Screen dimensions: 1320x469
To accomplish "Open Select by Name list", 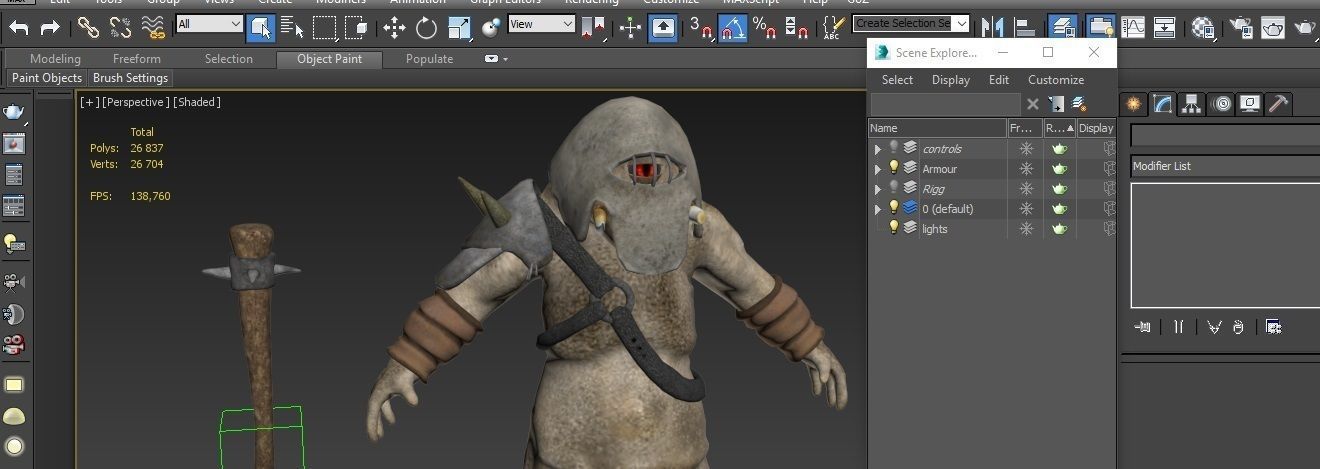I will point(292,27).
